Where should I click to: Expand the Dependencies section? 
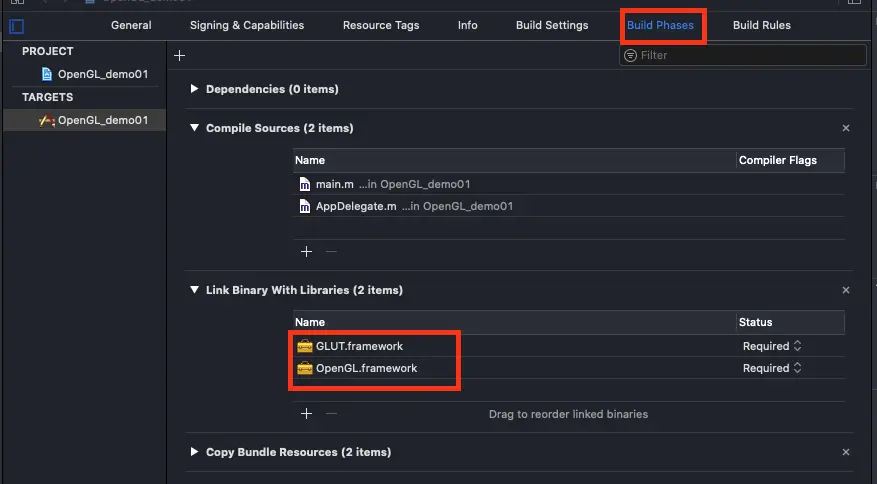coord(194,88)
